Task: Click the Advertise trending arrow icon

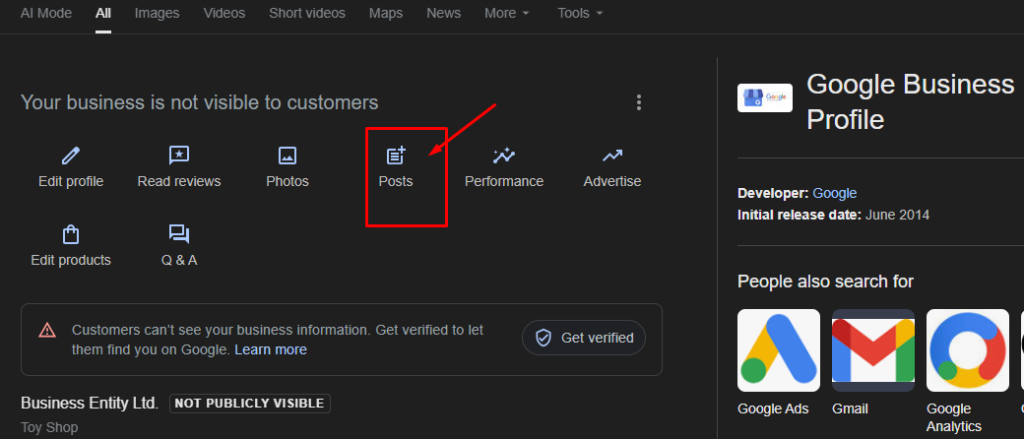Action: pos(612,156)
